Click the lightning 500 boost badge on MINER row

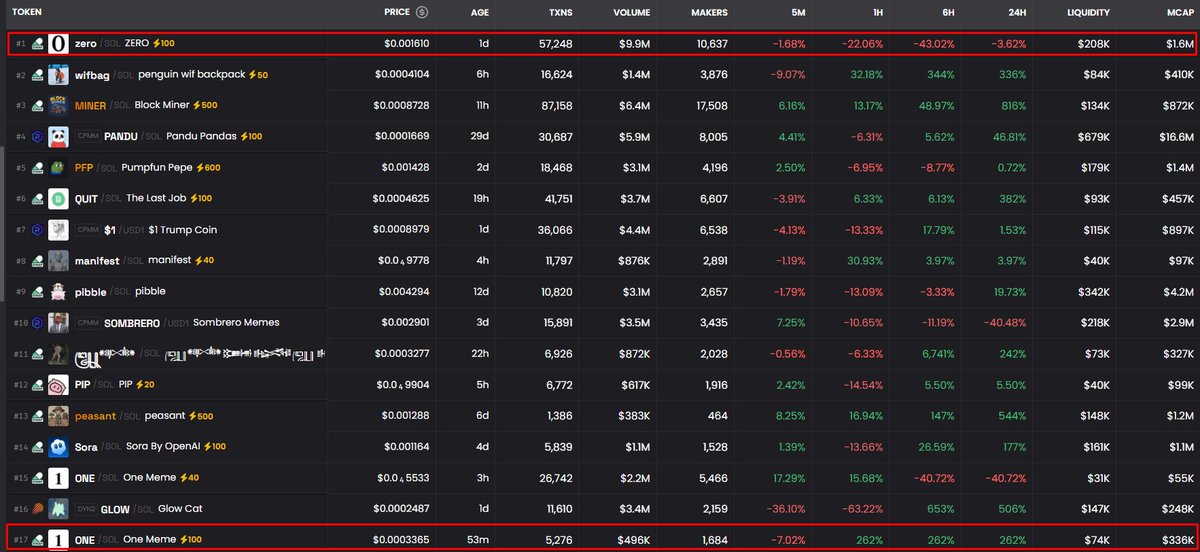click(x=206, y=106)
